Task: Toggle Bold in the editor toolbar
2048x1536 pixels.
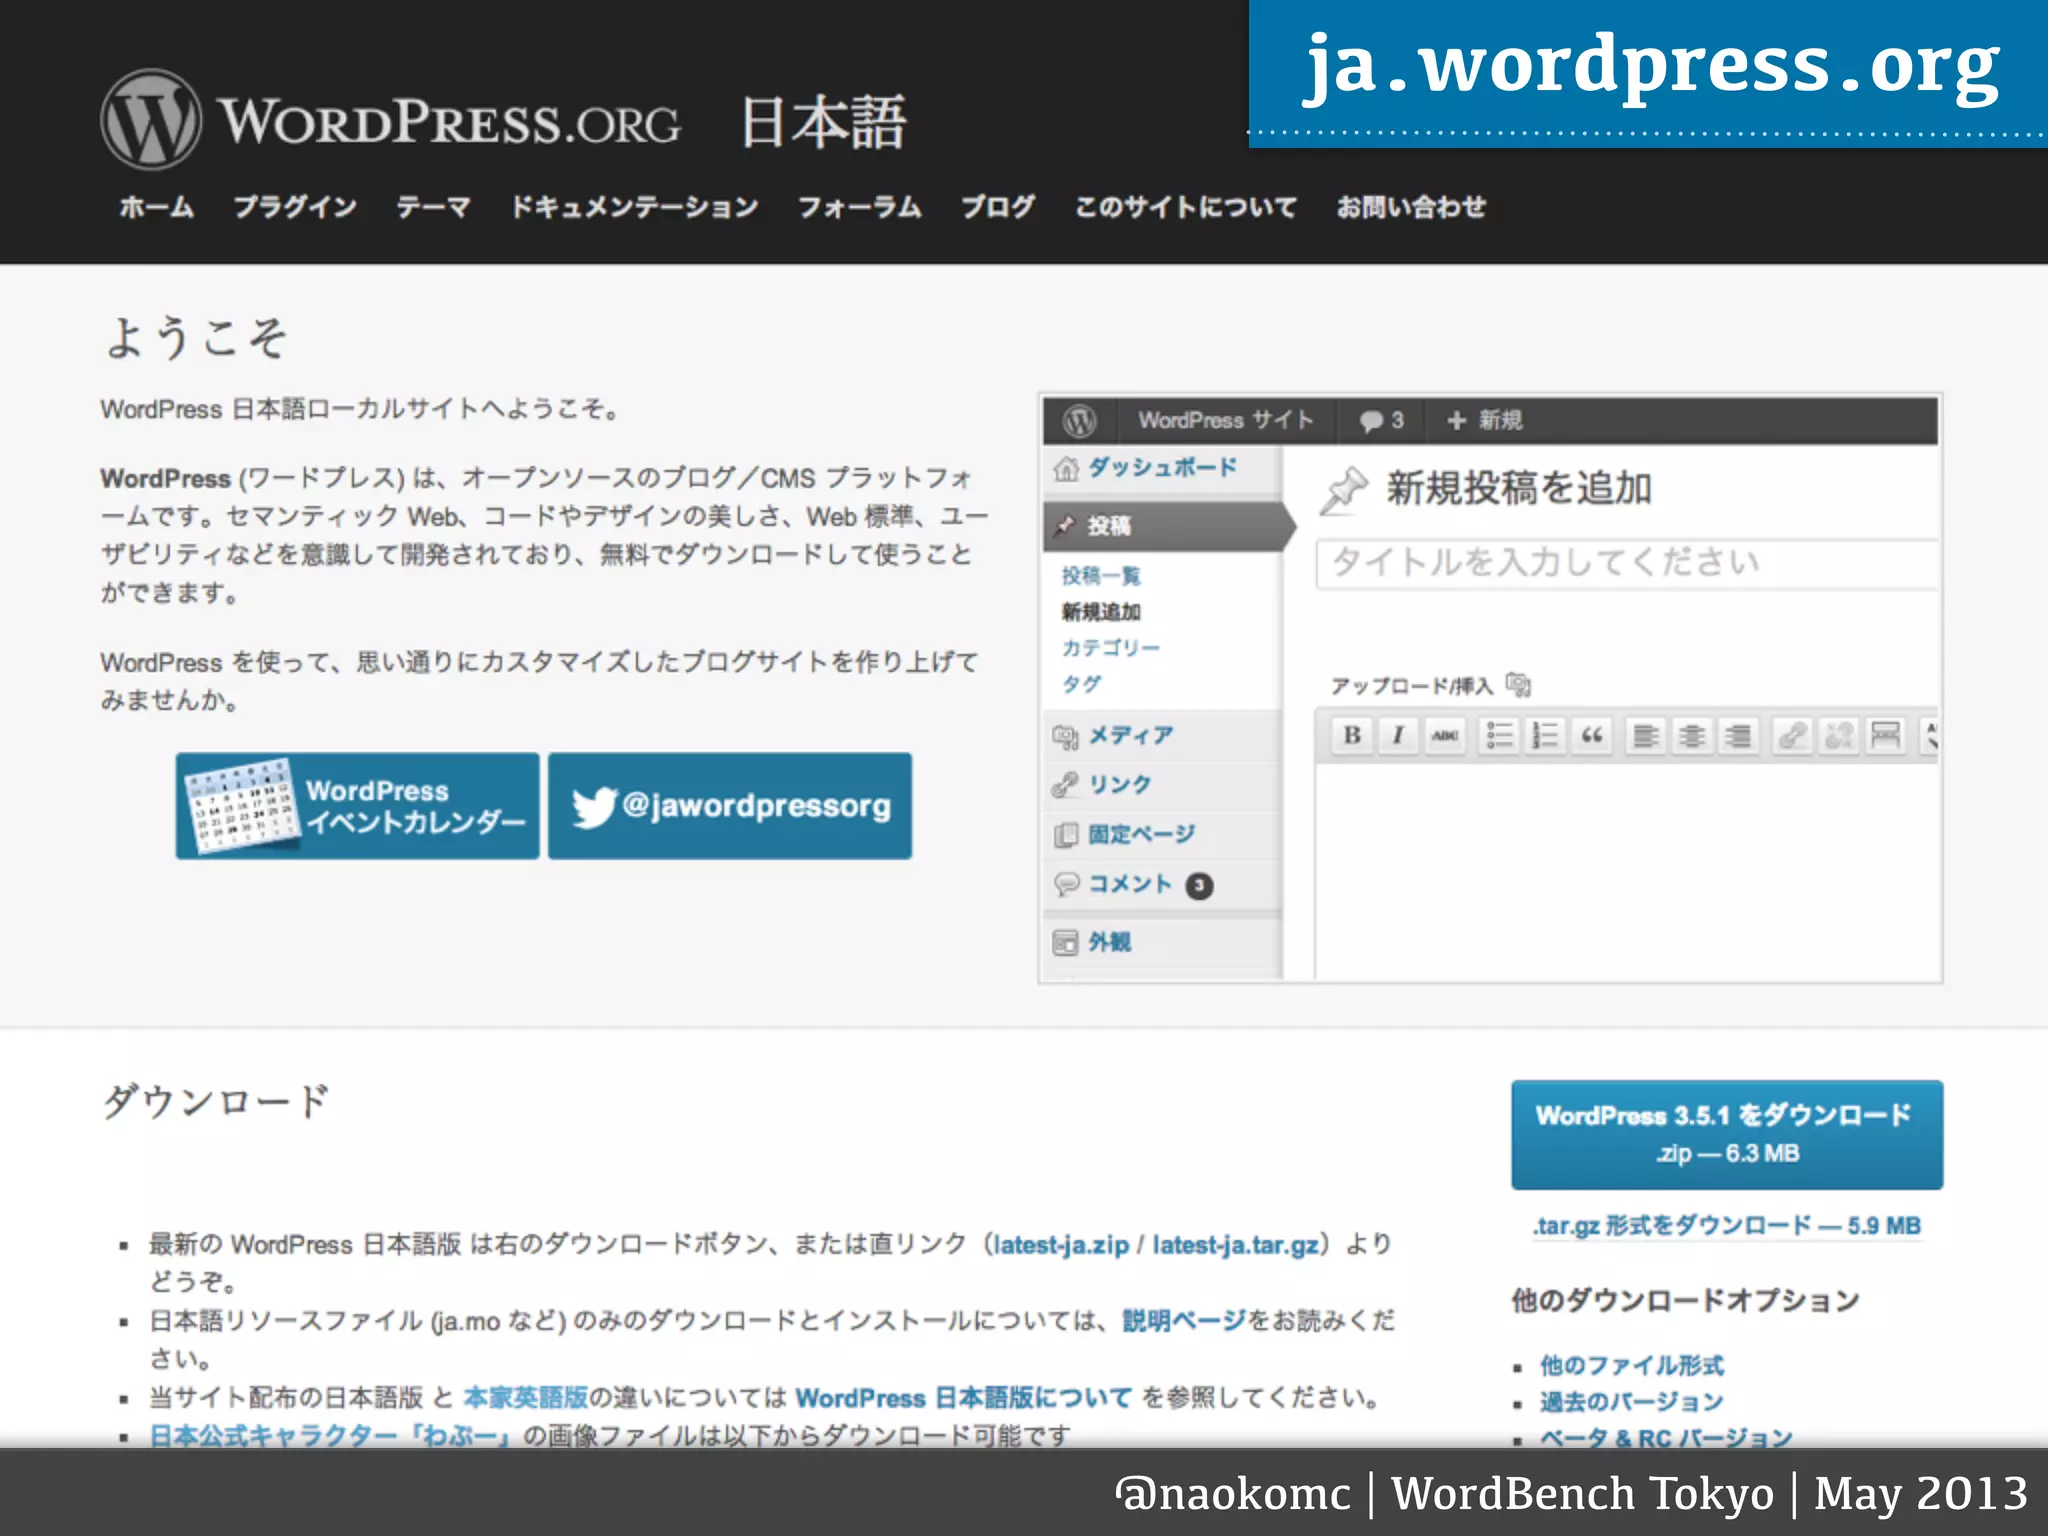Action: click(x=1352, y=736)
